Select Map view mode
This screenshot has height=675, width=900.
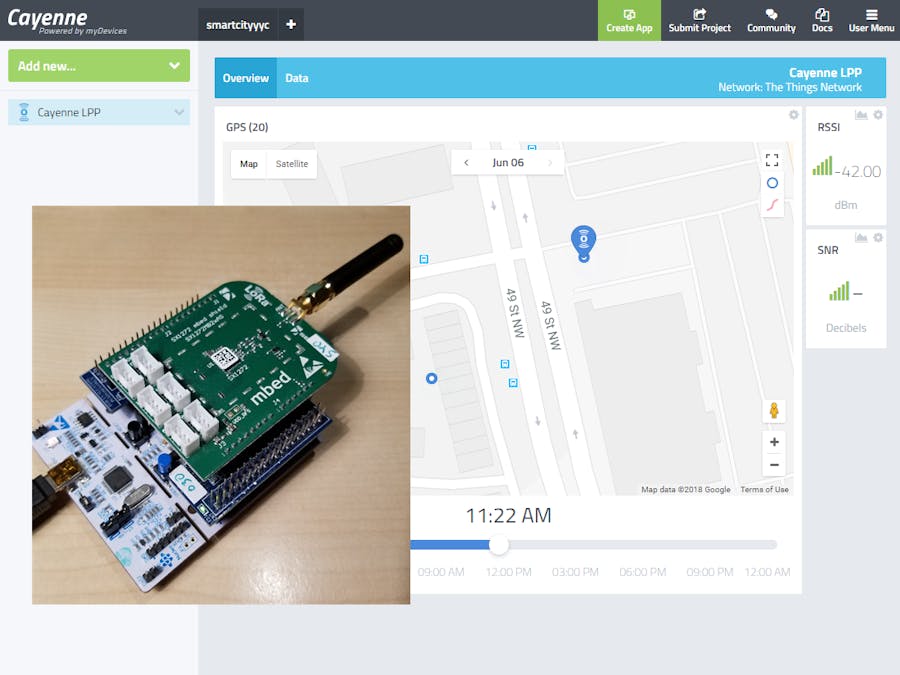(248, 163)
